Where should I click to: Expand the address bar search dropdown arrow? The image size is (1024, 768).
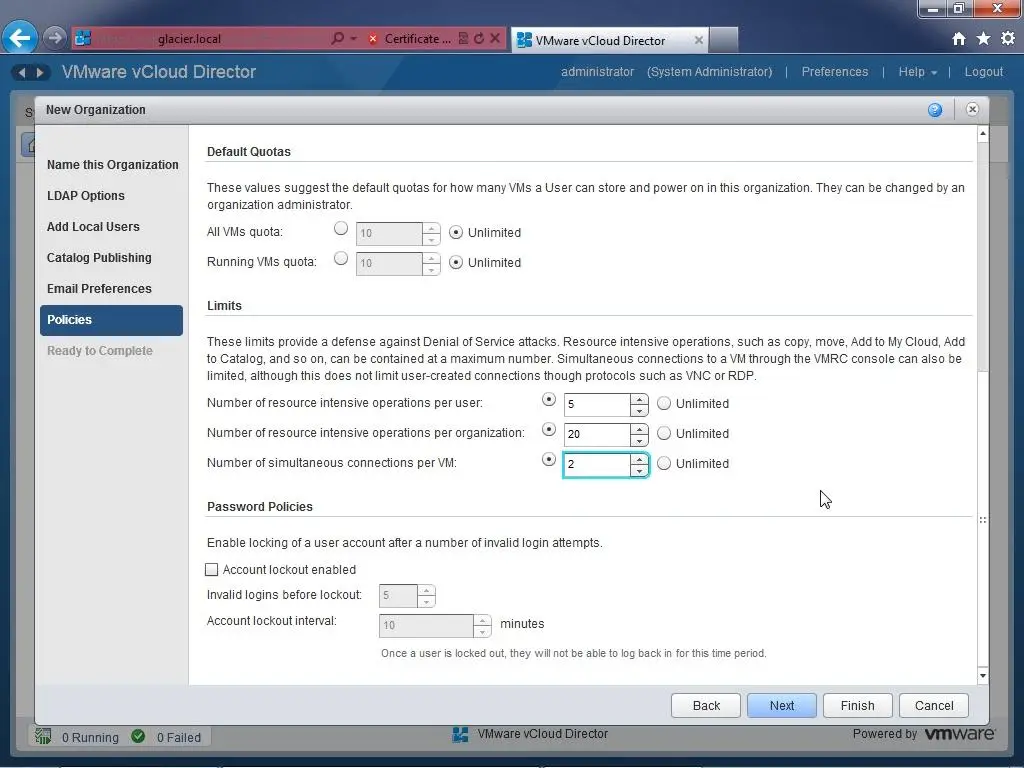coord(353,39)
